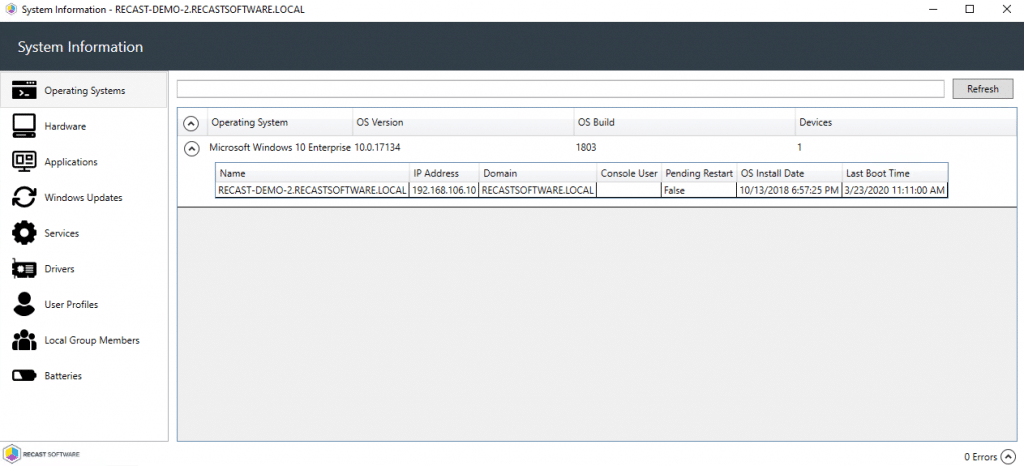Screen dimensions: 1024x466
Task: Click the Console User column header
Action: point(629,174)
